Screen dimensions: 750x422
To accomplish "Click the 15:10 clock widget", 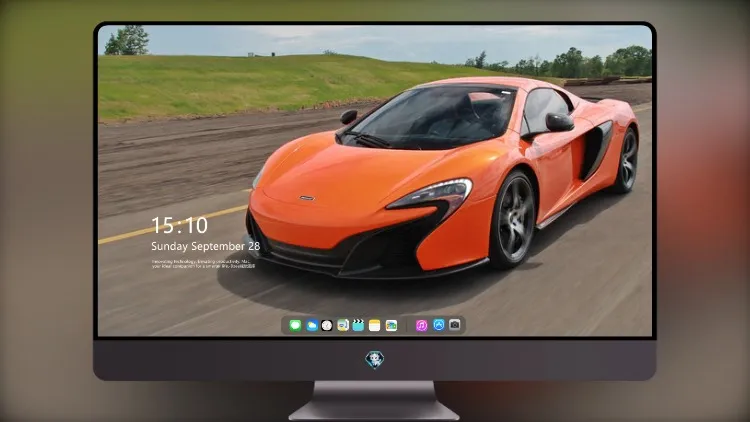I will (179, 225).
